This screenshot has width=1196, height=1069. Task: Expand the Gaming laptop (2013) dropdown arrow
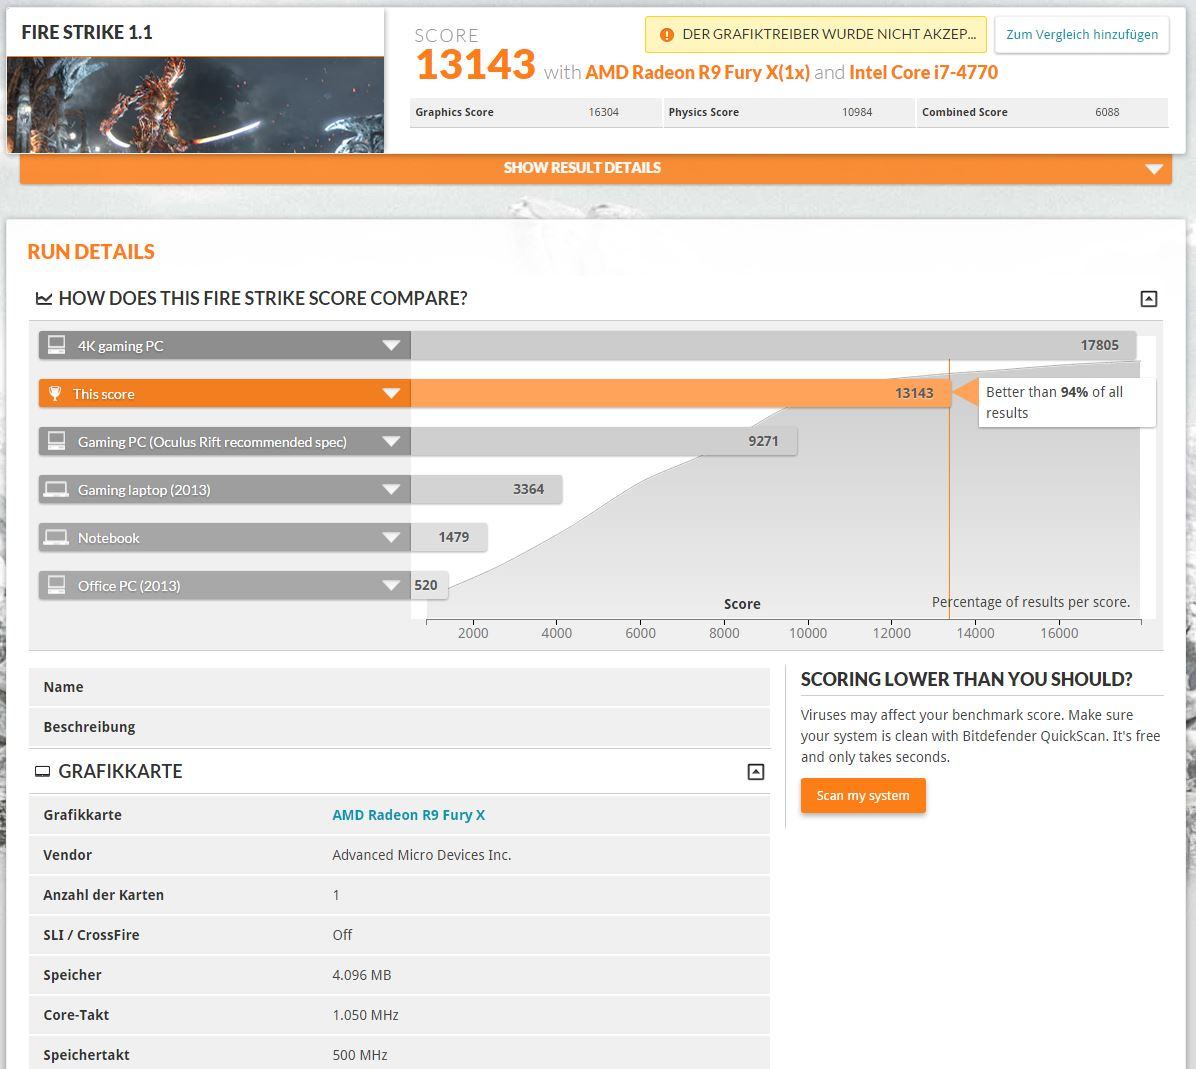click(391, 490)
